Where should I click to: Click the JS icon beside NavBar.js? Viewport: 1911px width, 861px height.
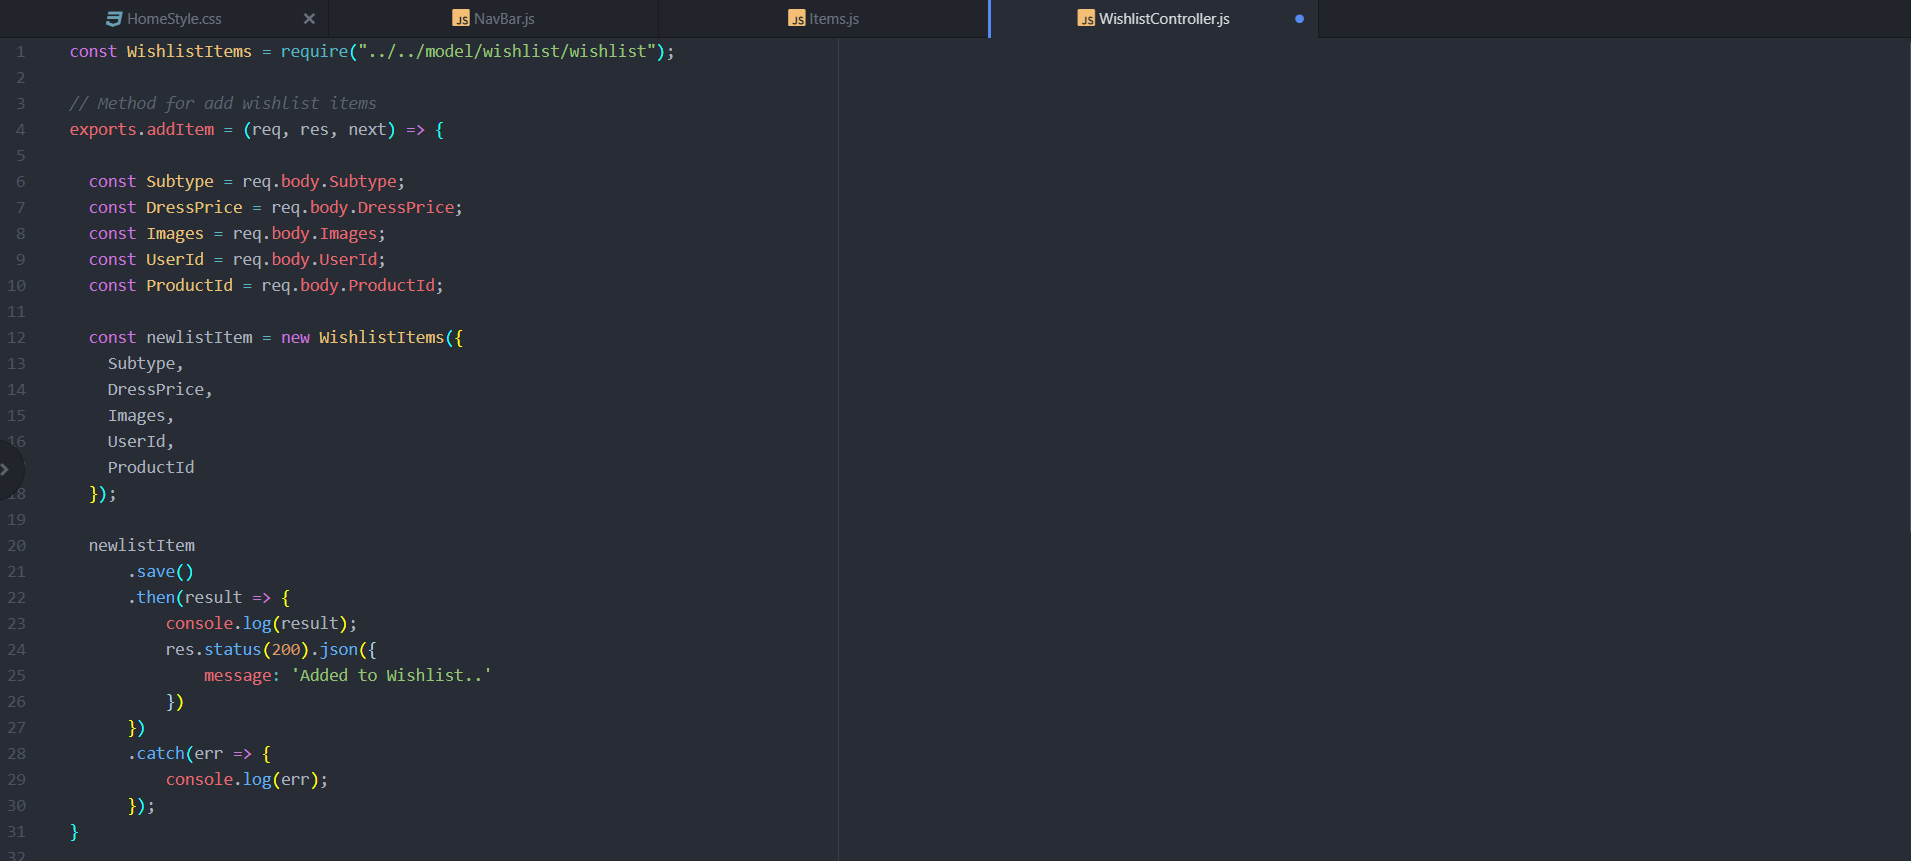pos(461,19)
